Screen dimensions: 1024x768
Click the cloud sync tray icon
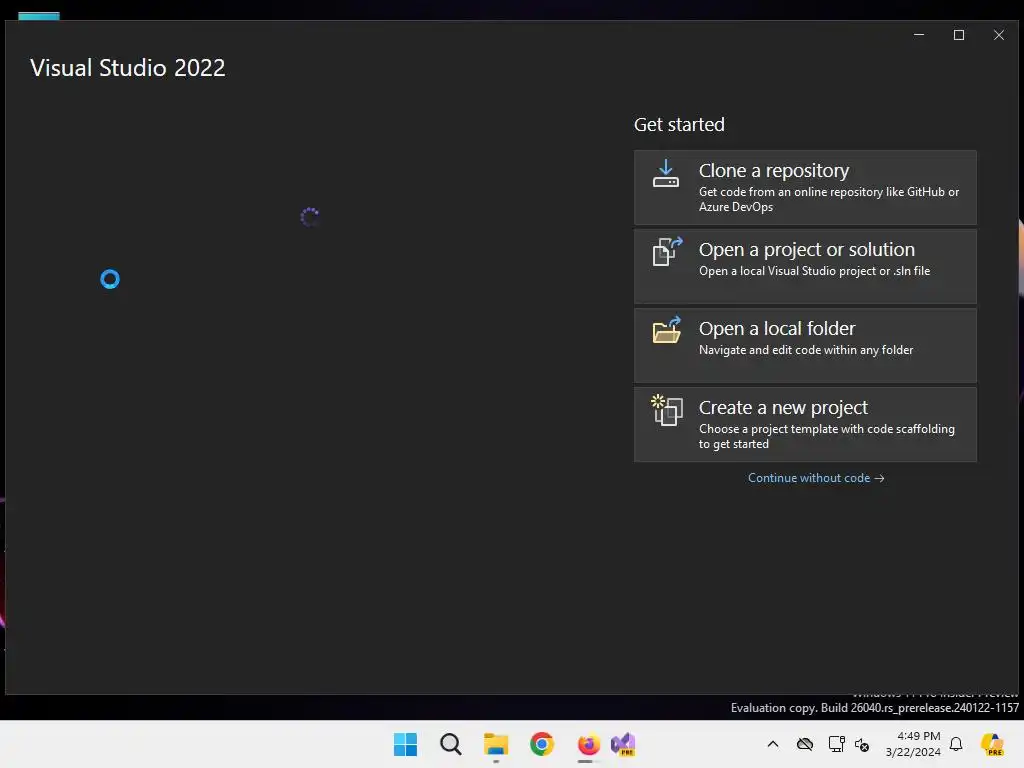[805, 744]
